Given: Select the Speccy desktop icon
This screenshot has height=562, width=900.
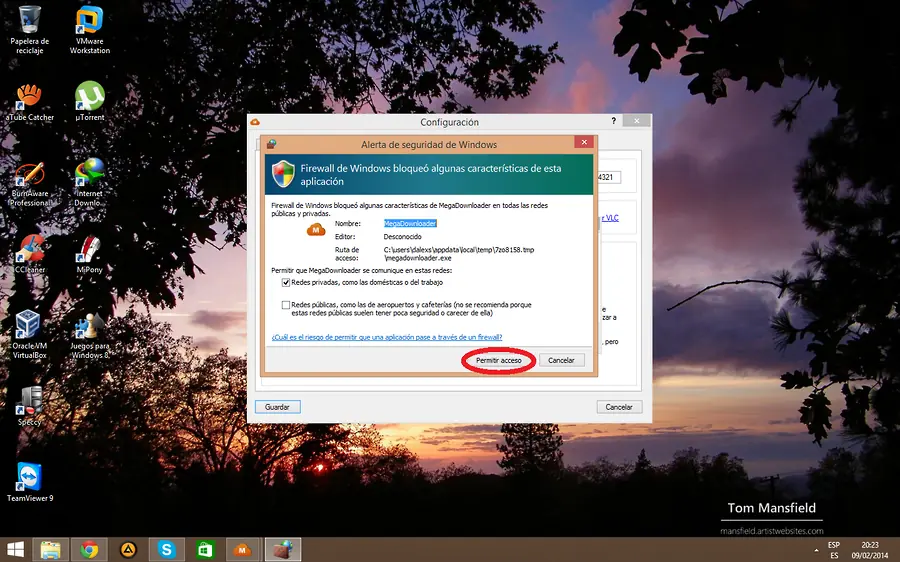Looking at the screenshot, I should click(x=29, y=406).
